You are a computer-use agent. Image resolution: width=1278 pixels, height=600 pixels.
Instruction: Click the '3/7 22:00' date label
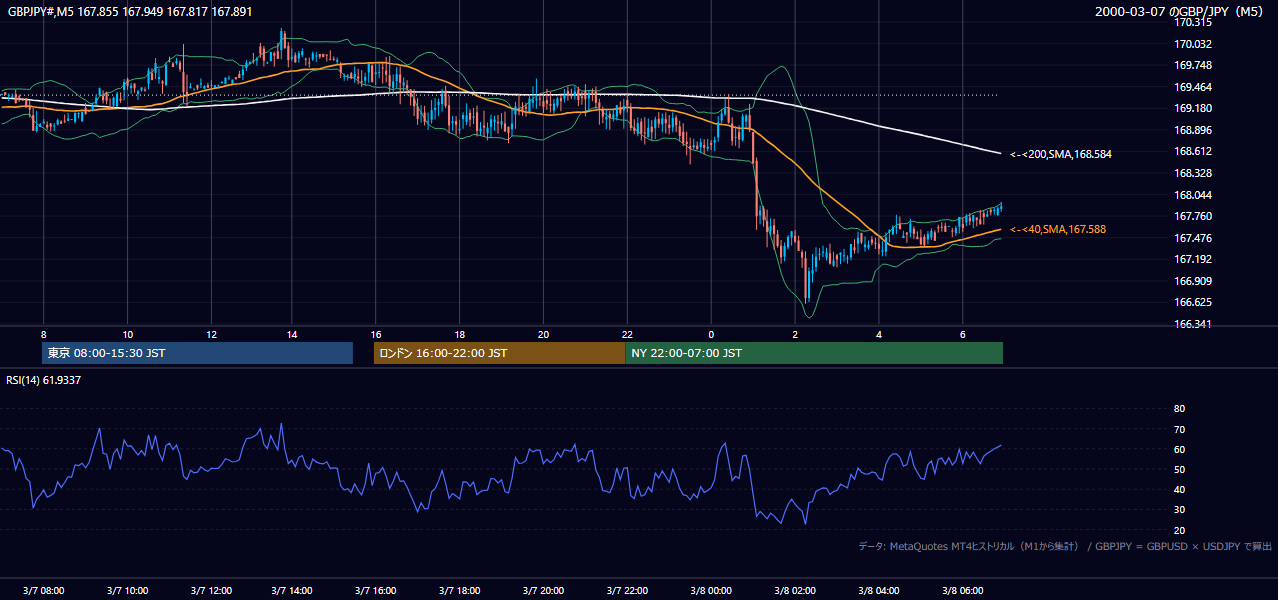pyautogui.click(x=627, y=591)
